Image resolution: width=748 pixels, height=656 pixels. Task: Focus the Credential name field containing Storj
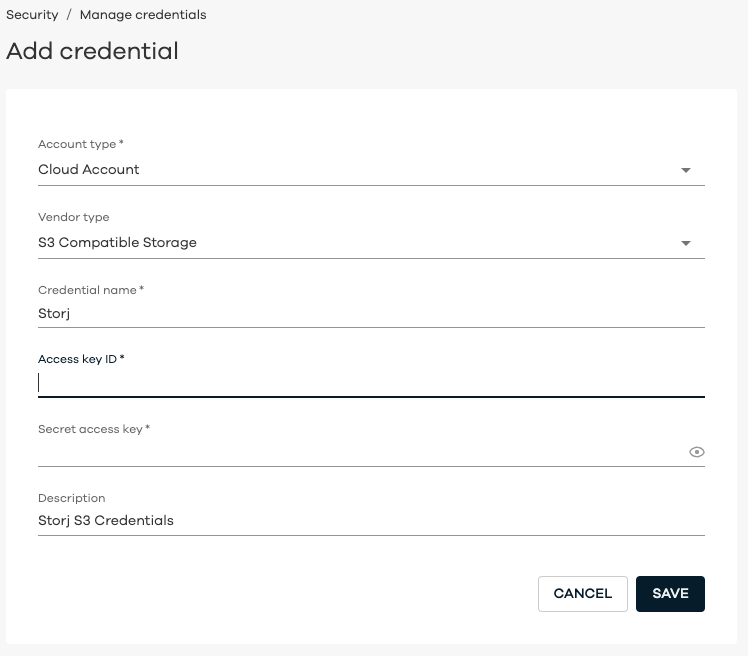coord(371,314)
